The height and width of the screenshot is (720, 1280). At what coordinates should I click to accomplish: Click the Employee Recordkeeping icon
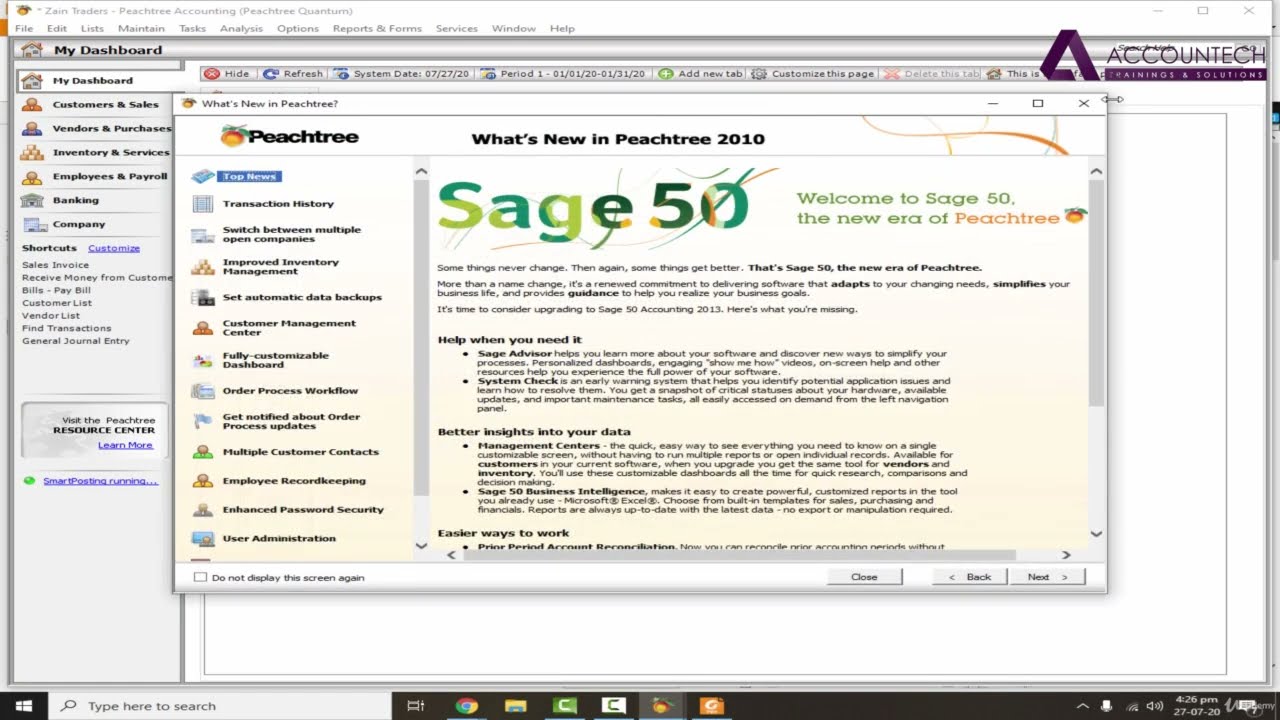(203, 481)
